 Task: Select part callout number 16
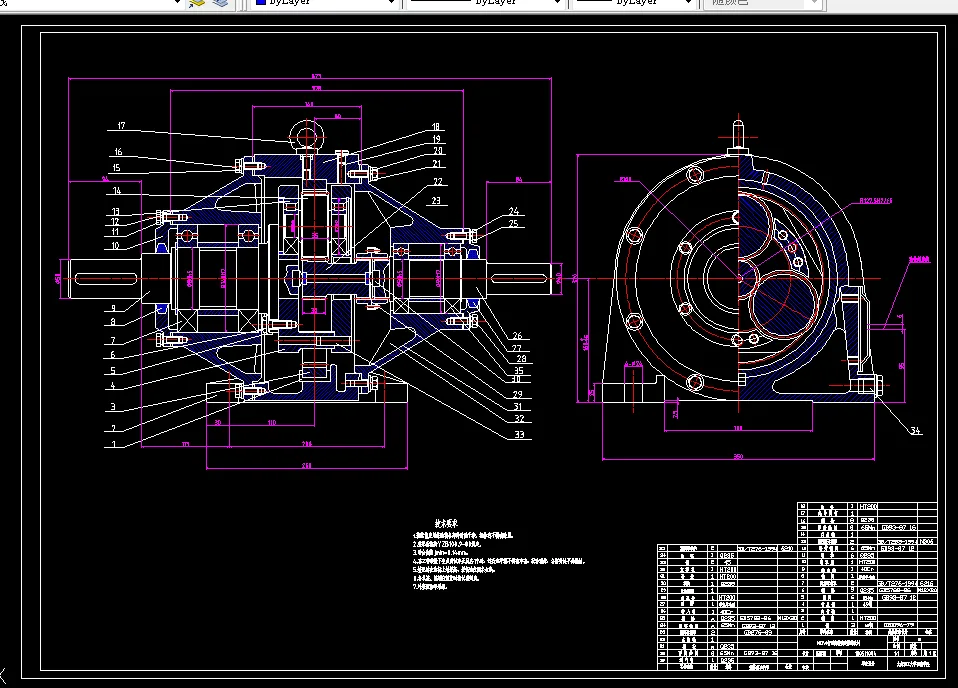pyautogui.click(x=118, y=151)
